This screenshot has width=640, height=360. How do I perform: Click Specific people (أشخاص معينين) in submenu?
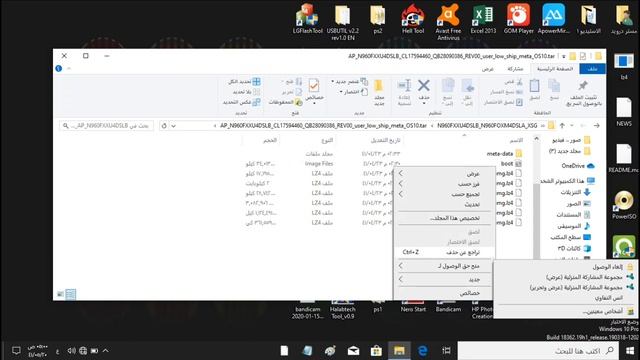tap(565, 312)
